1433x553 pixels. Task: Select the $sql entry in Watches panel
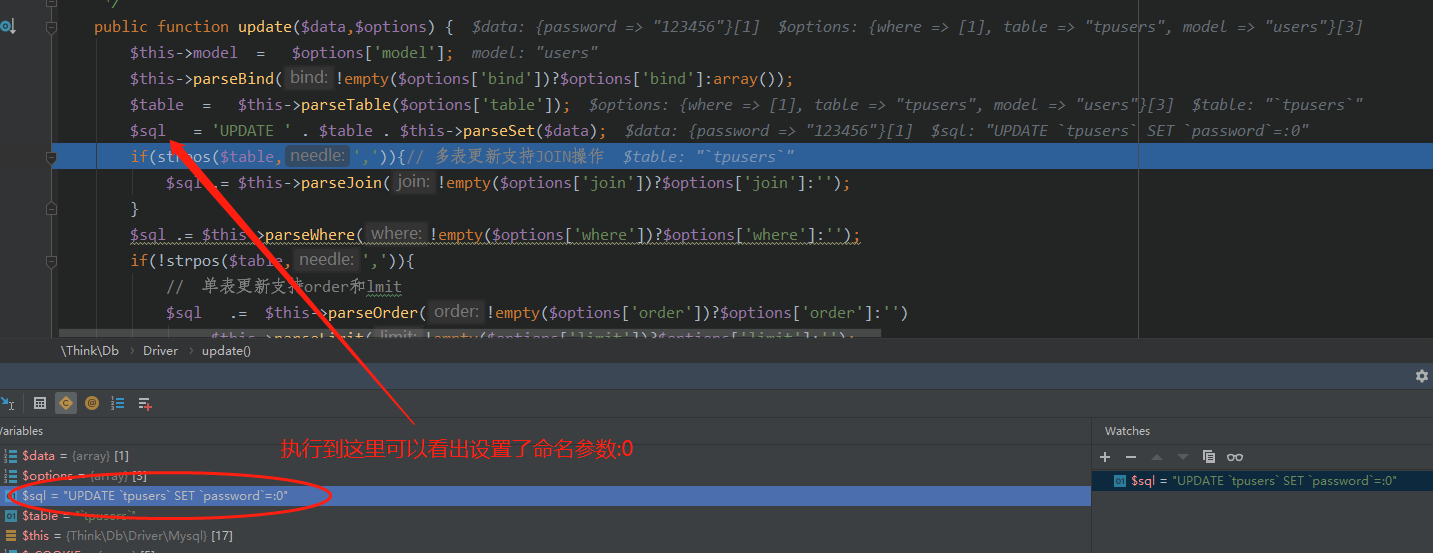pos(1264,481)
